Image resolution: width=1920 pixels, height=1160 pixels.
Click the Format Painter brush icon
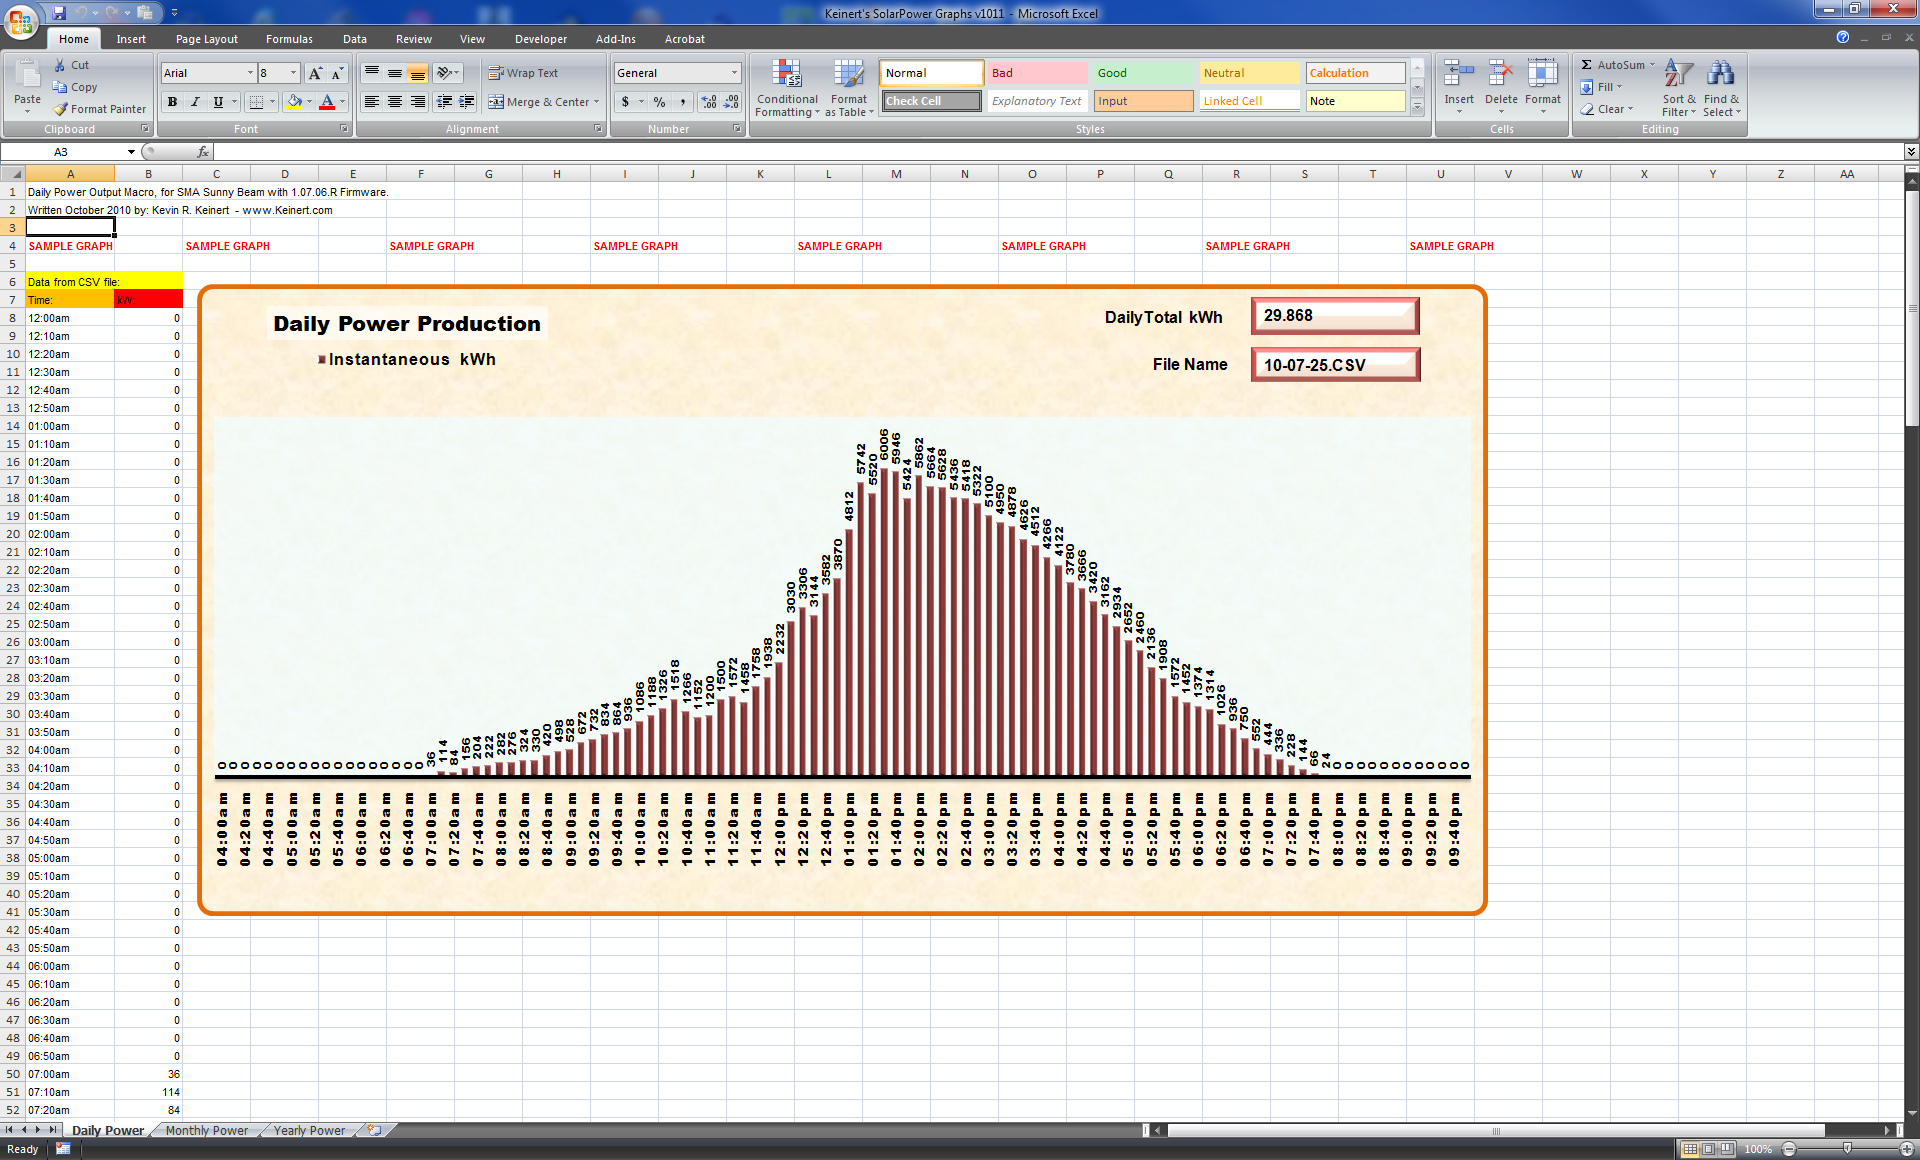click(61, 109)
